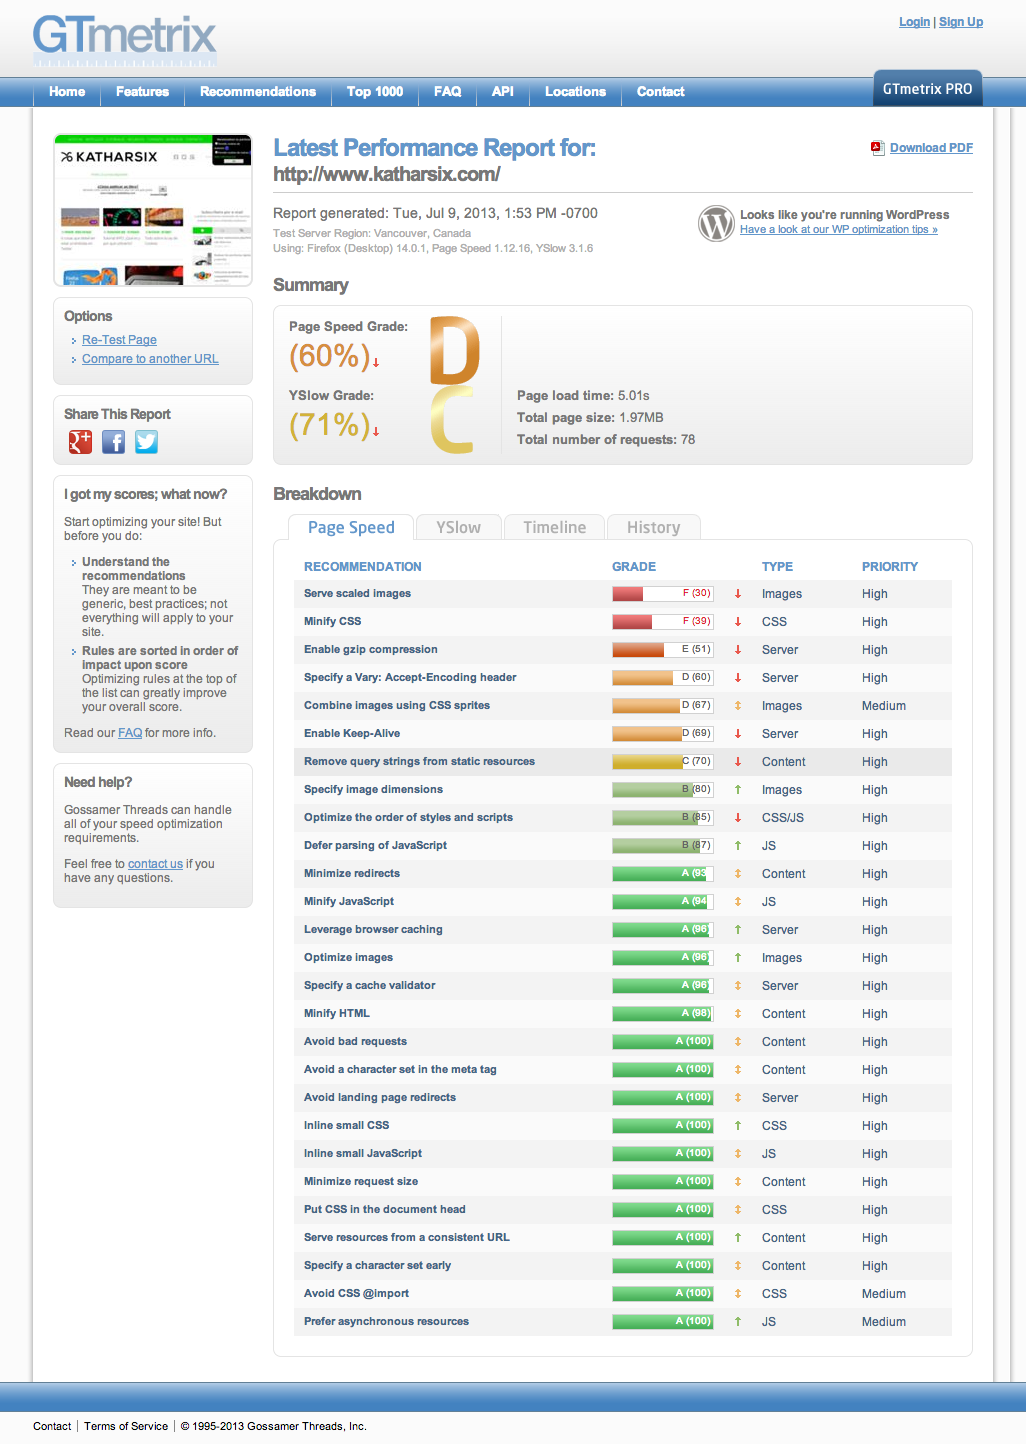The image size is (1026, 1444).
Task: Open the History tab
Action: 653,528
